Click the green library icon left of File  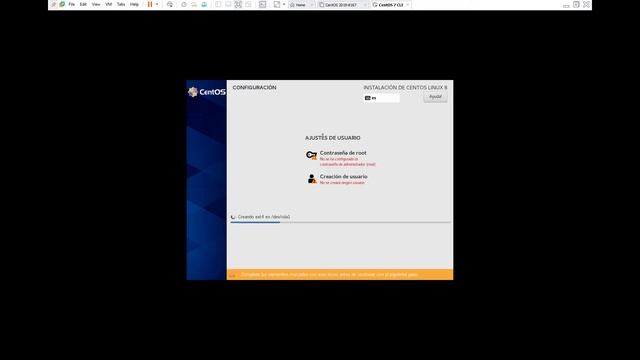click(62, 4)
